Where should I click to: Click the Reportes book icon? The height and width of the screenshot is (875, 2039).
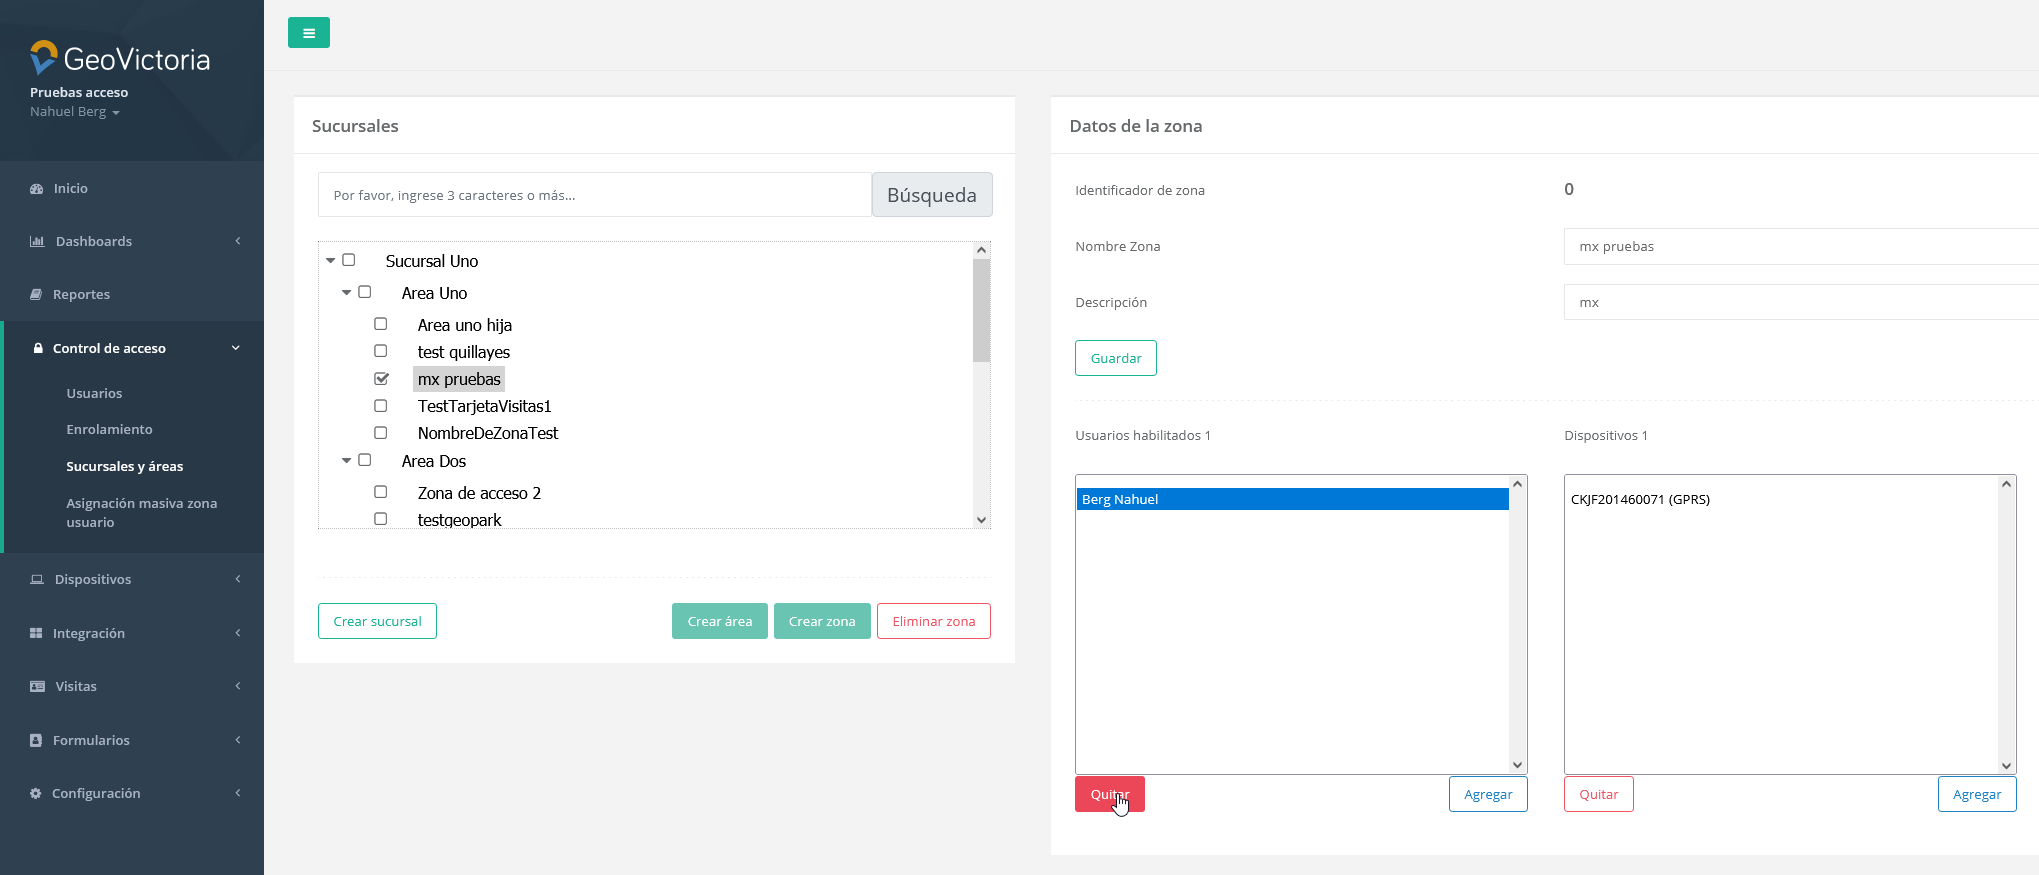37,295
